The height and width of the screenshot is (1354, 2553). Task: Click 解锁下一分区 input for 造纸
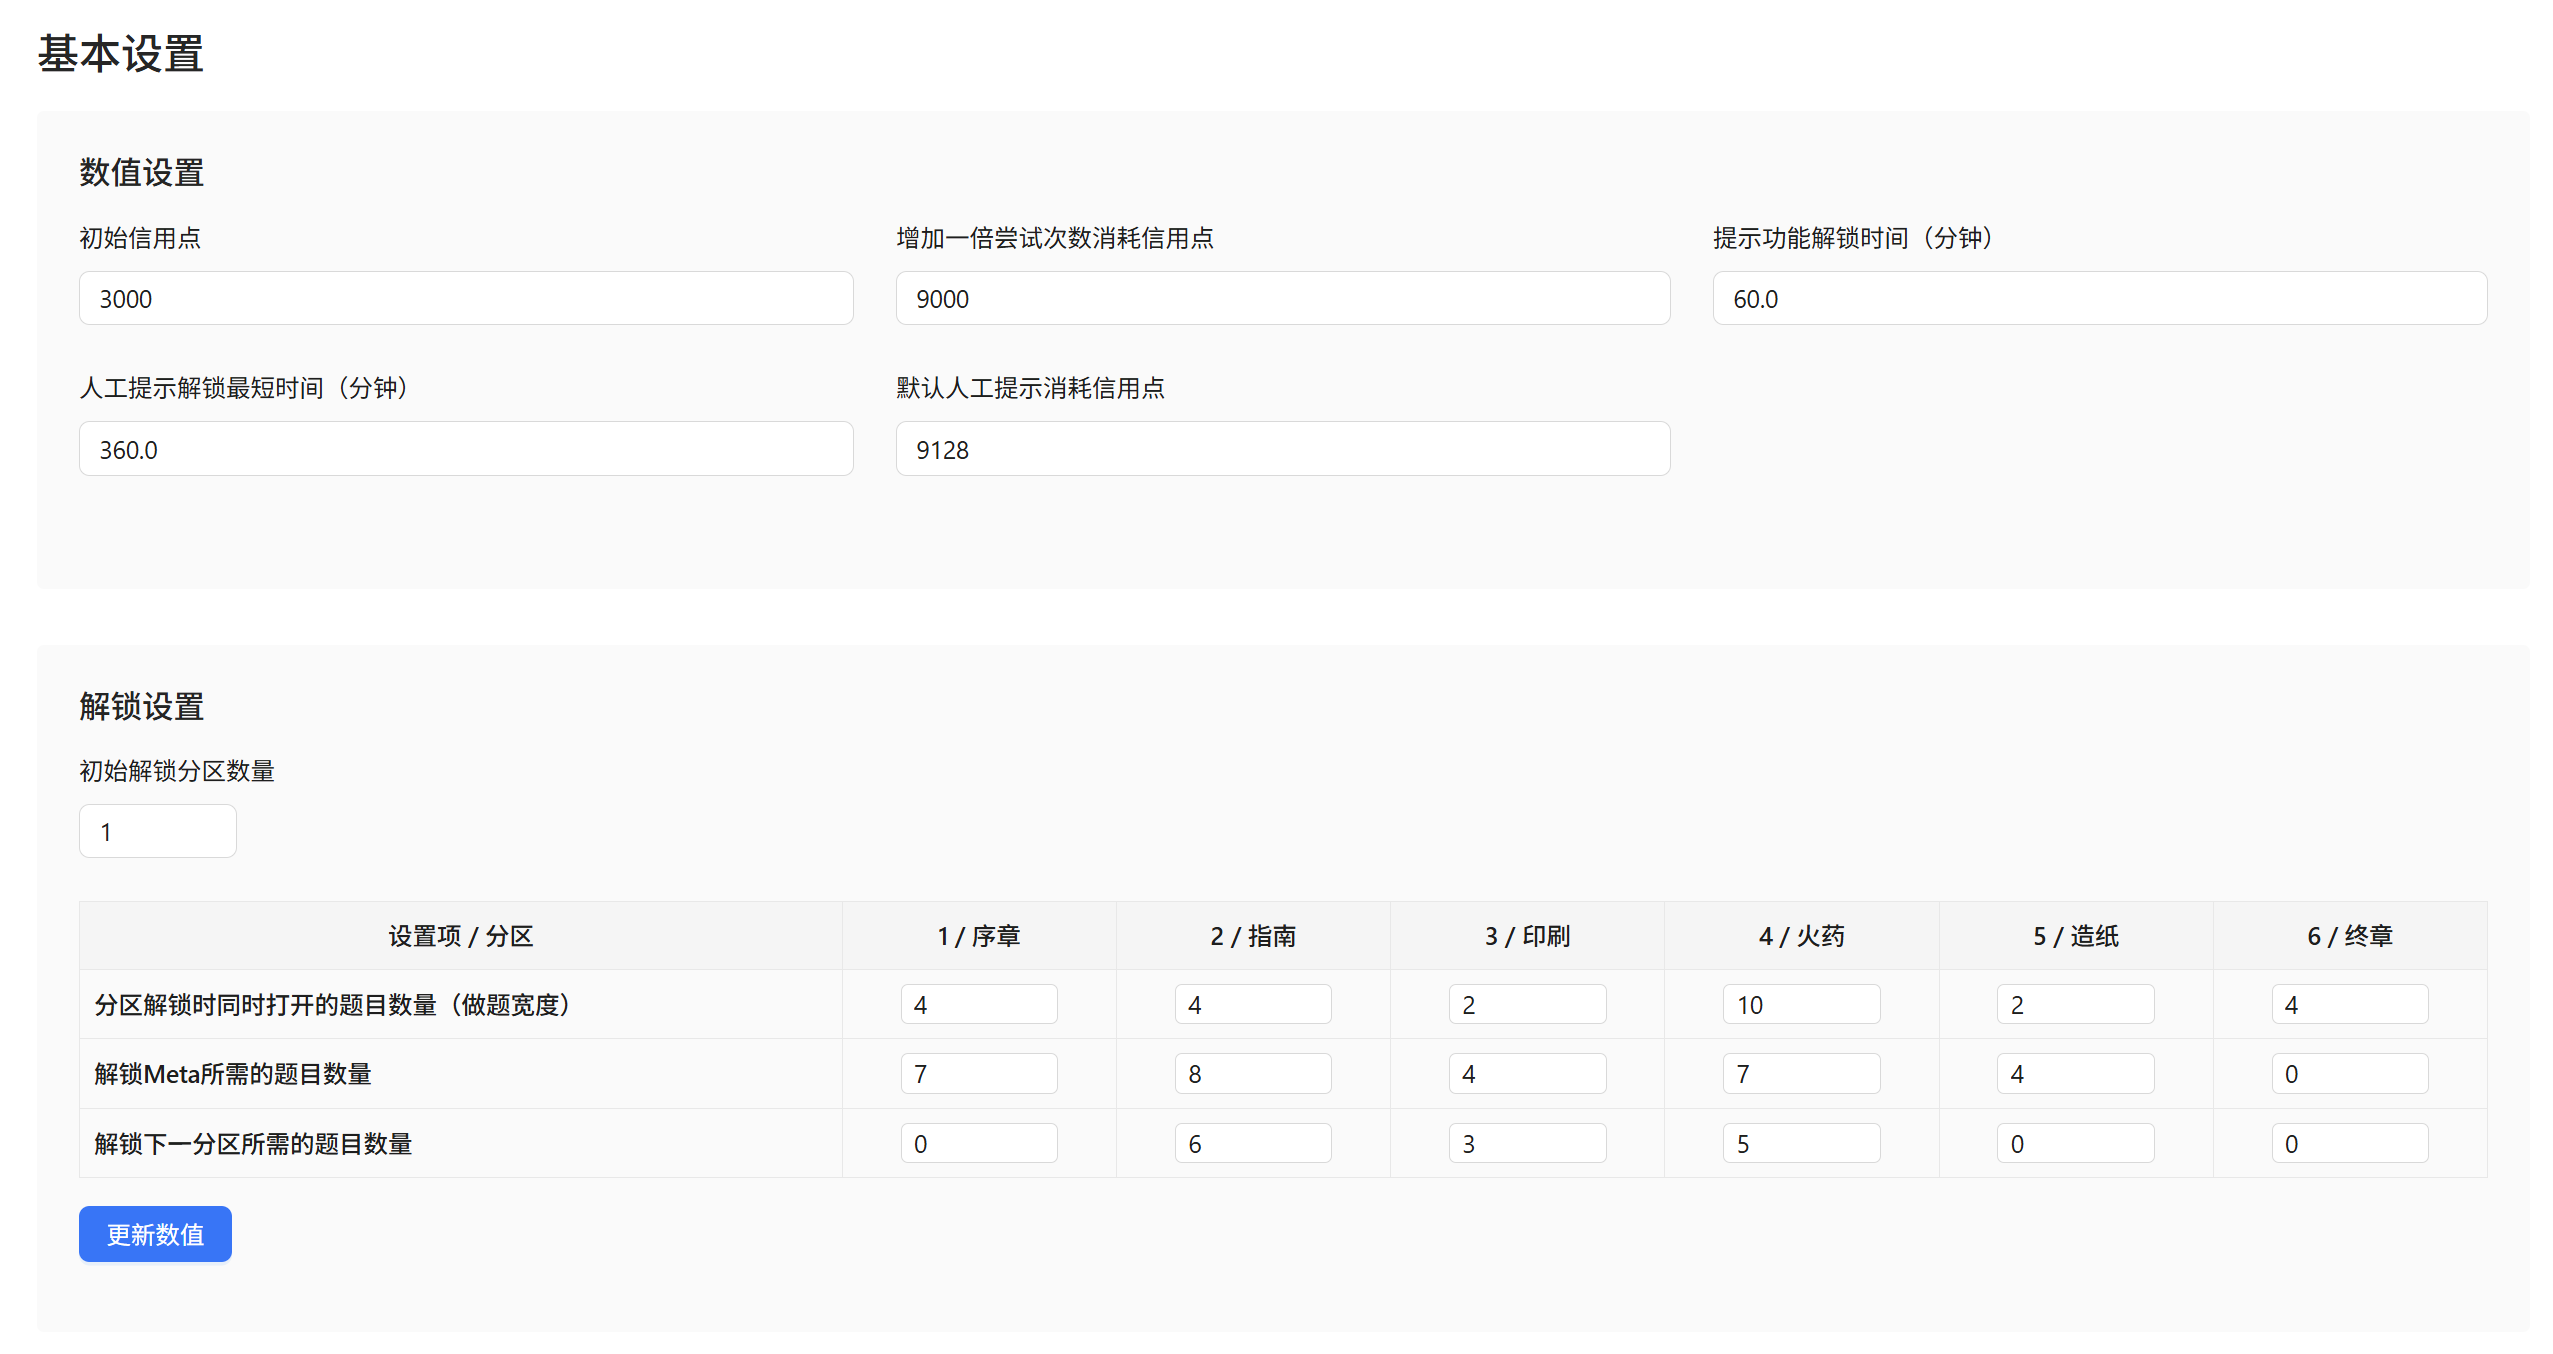(x=2075, y=1143)
